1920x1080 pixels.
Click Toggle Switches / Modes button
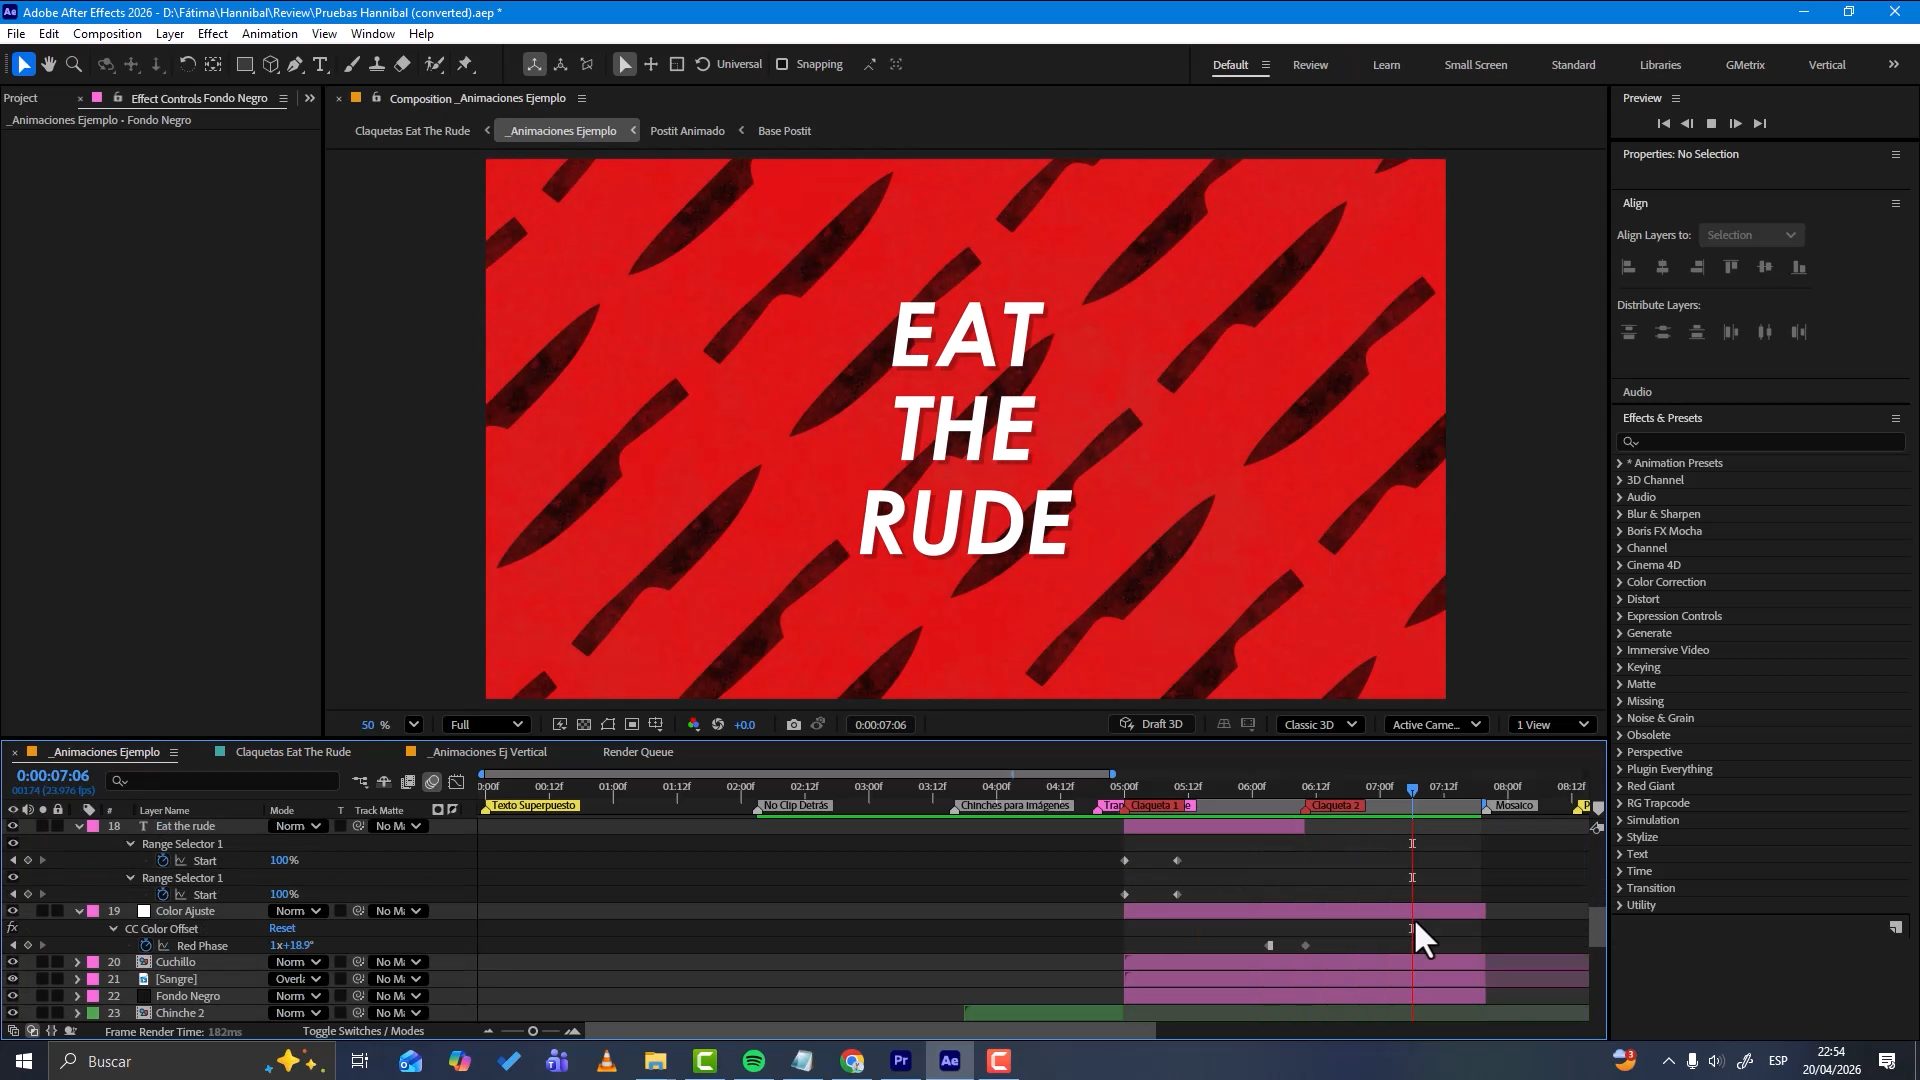pos(363,1031)
